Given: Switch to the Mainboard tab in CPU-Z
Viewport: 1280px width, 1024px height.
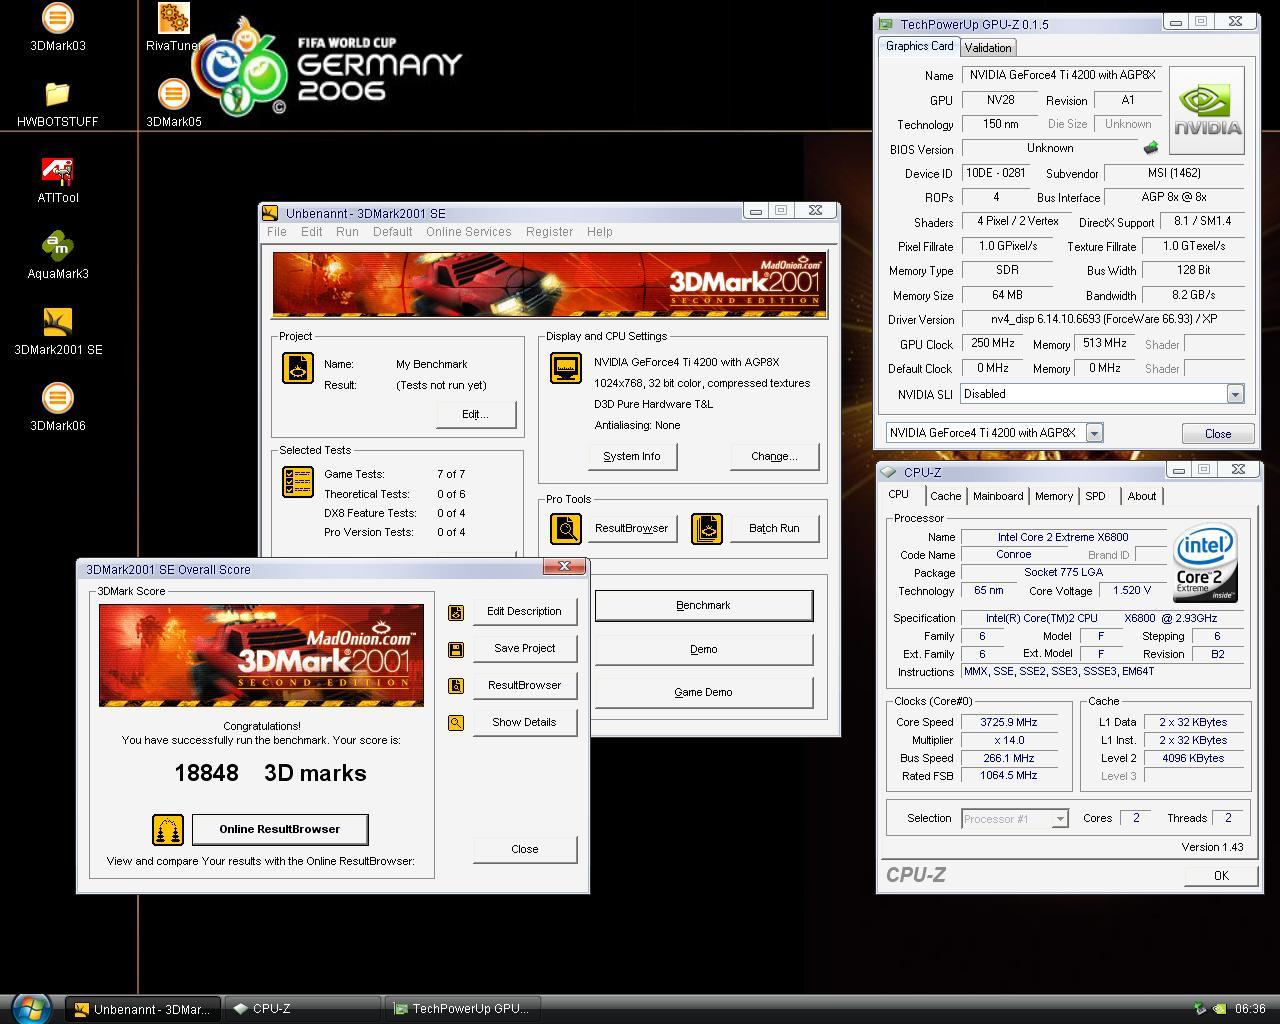Looking at the screenshot, I should 998,496.
